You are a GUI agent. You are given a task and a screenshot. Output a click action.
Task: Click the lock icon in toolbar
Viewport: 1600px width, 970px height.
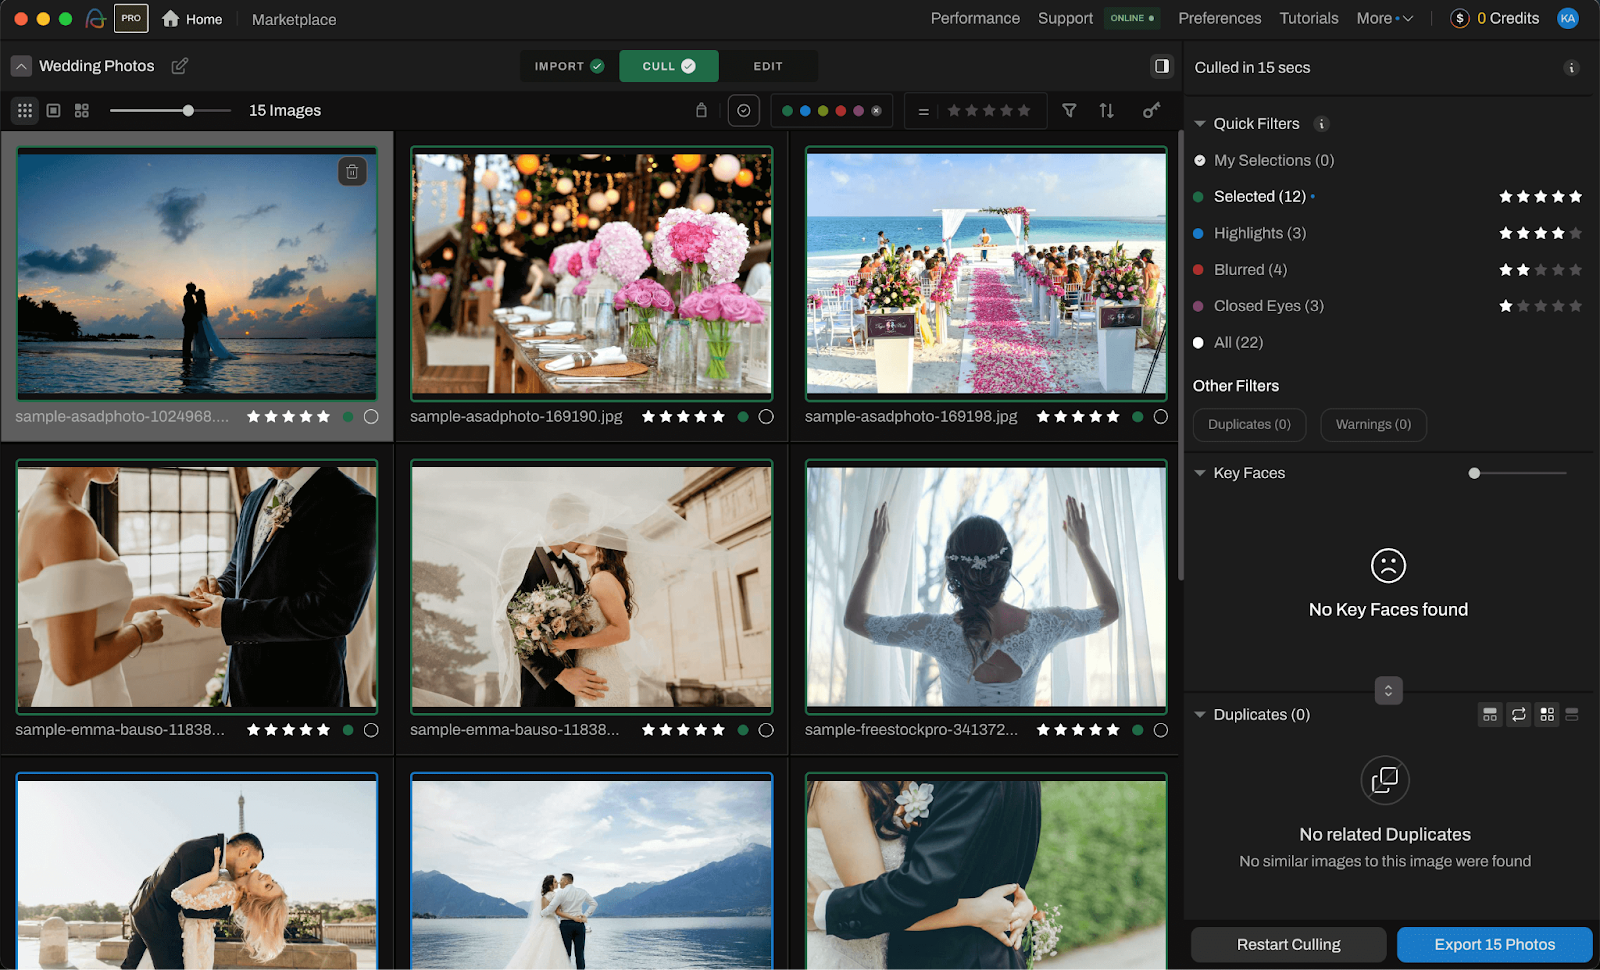(701, 111)
